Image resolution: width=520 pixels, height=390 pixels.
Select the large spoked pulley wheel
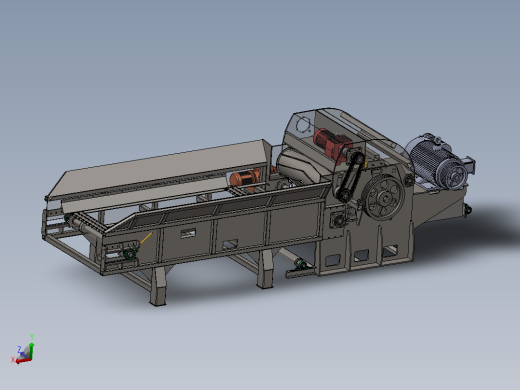[x=383, y=198]
